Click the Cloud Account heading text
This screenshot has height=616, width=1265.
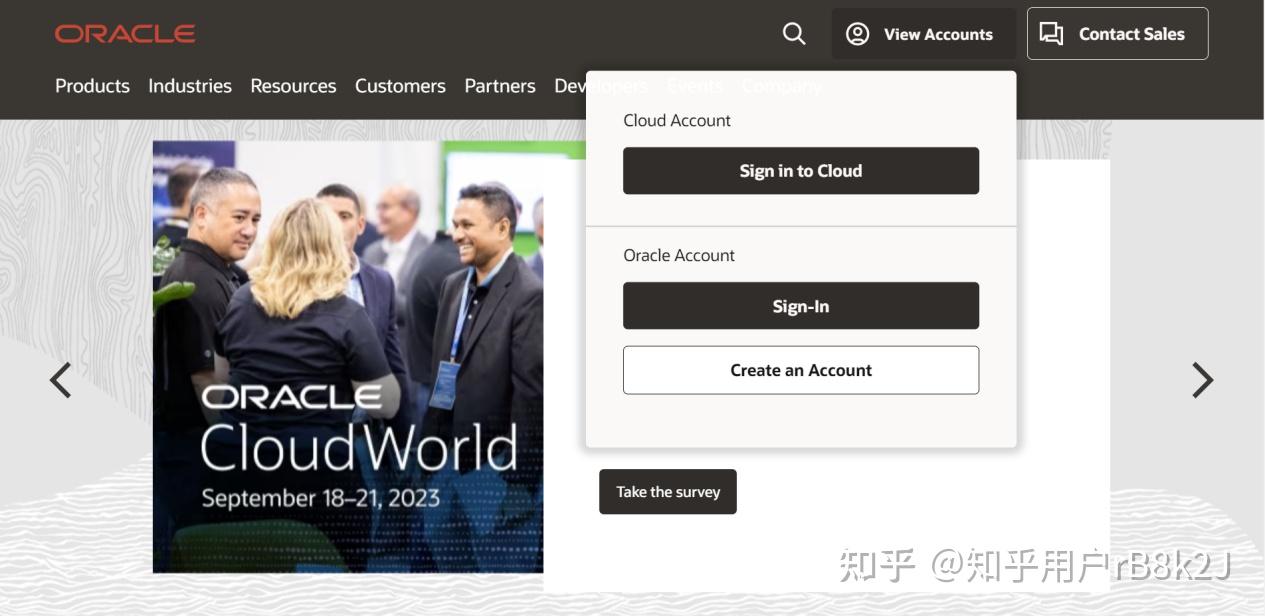677,120
